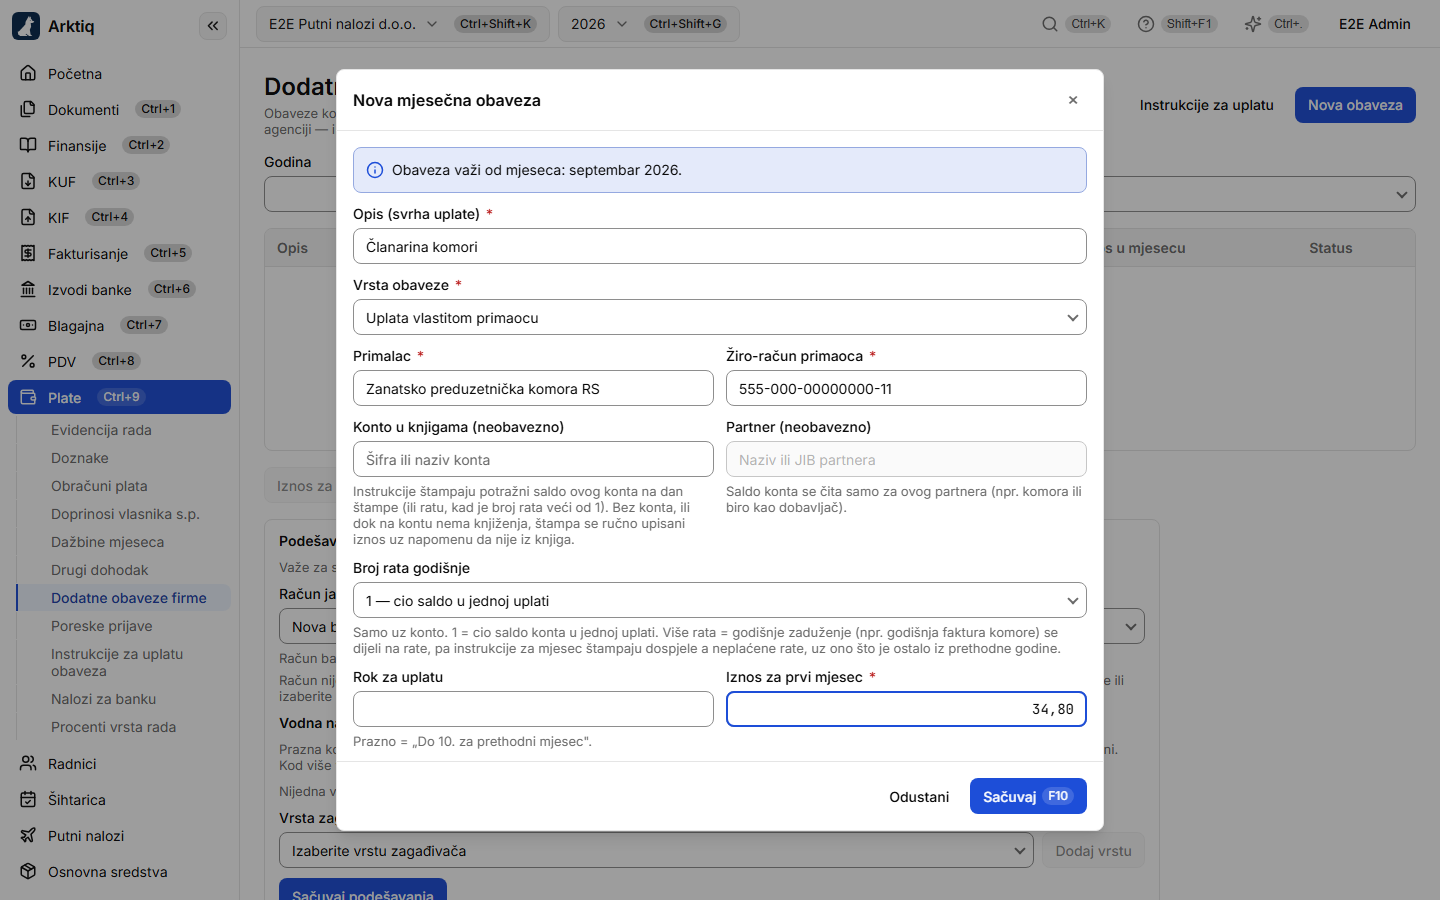This screenshot has height=900, width=1440.
Task: Click the Dokumenti sidebar icon
Action: pyautogui.click(x=28, y=109)
